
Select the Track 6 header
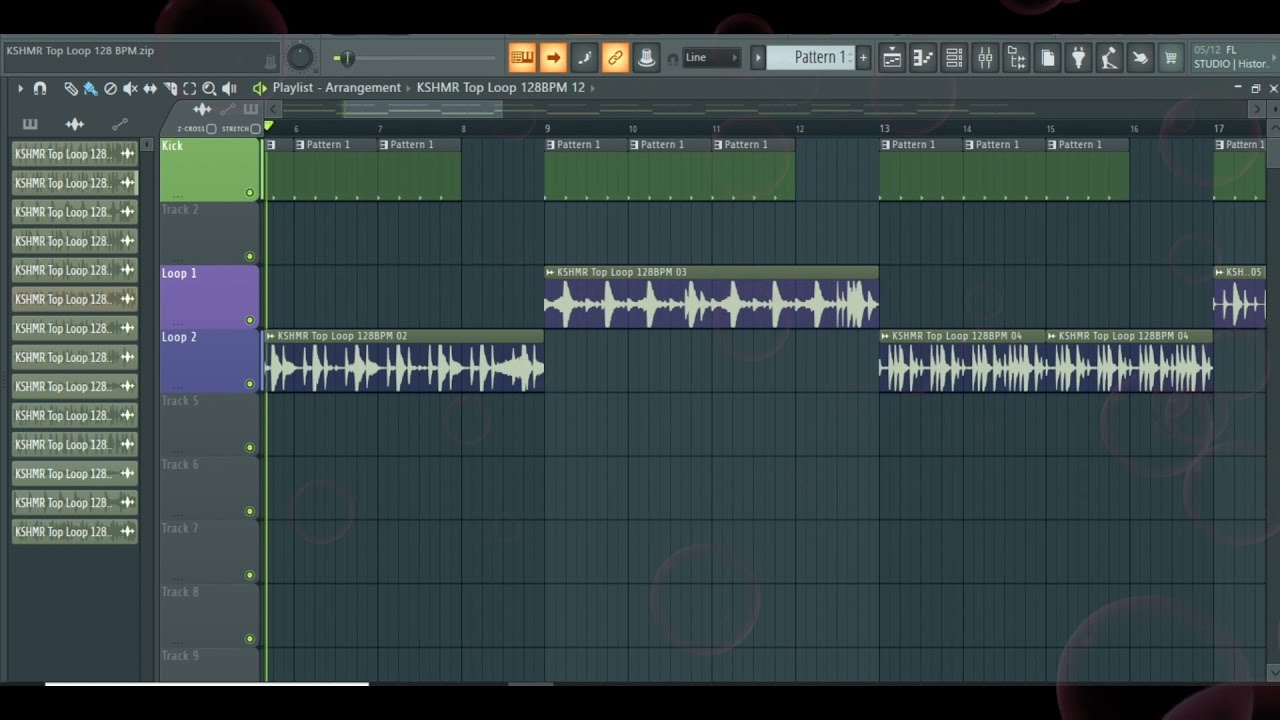point(209,488)
